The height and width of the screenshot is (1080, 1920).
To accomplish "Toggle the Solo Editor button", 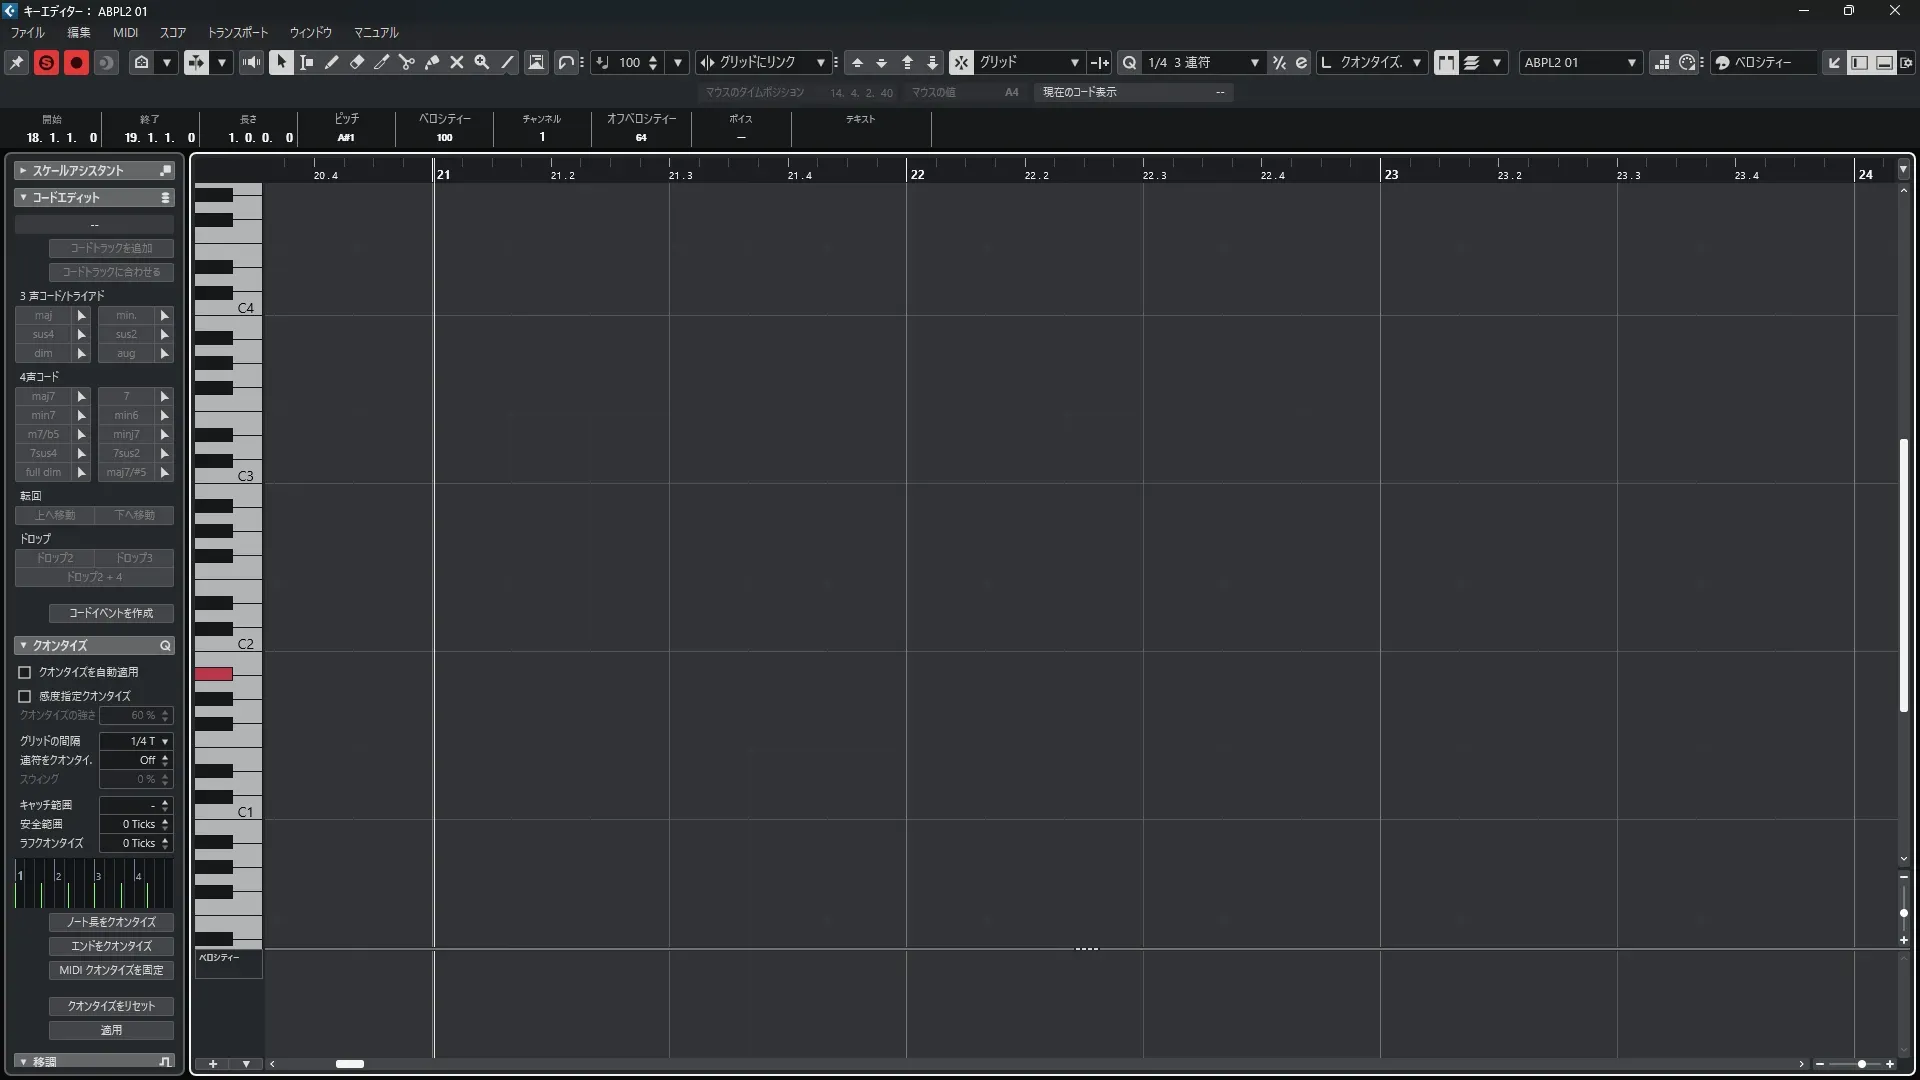I will pos(46,62).
